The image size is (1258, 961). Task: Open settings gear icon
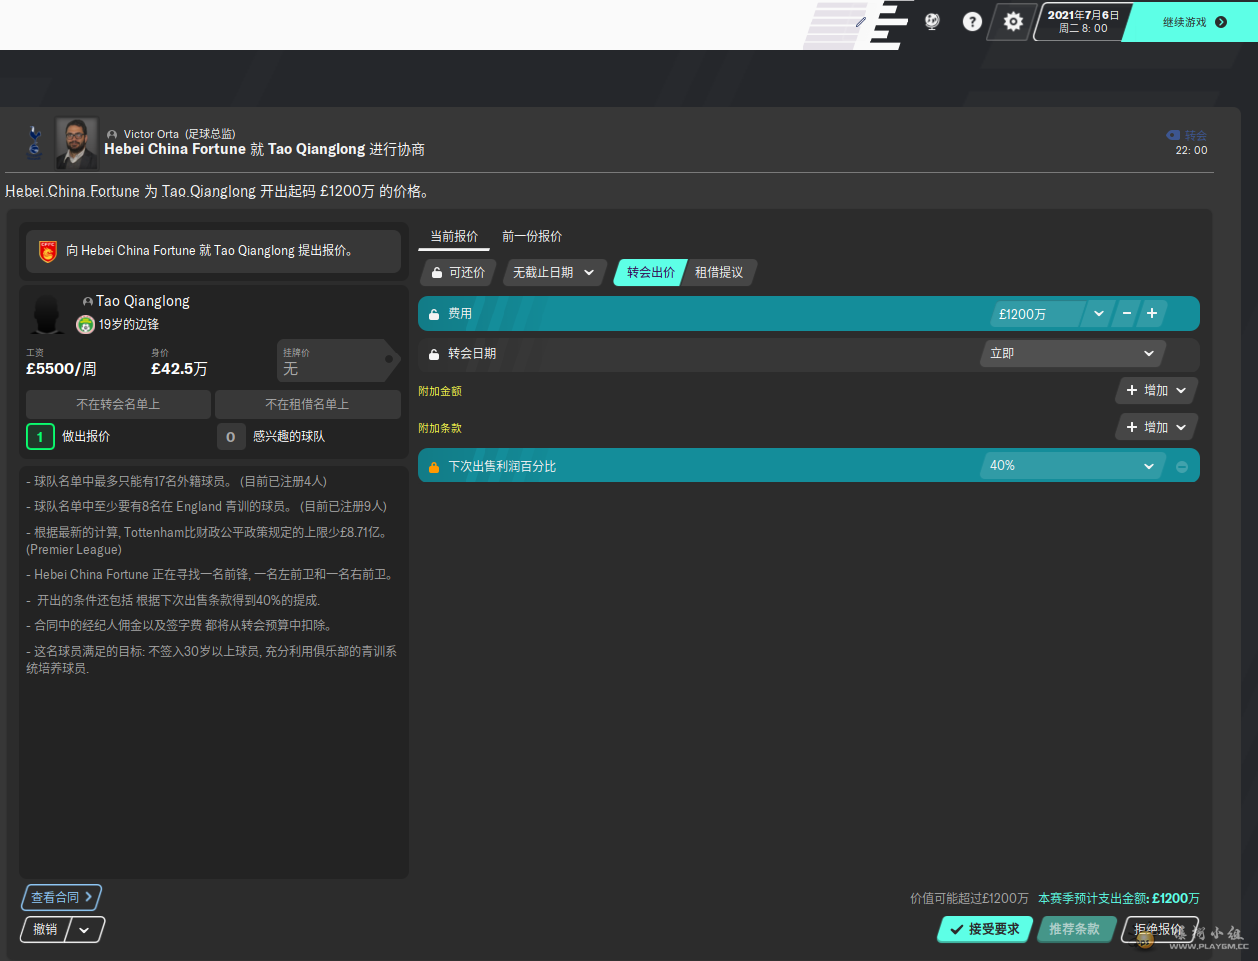point(1013,21)
